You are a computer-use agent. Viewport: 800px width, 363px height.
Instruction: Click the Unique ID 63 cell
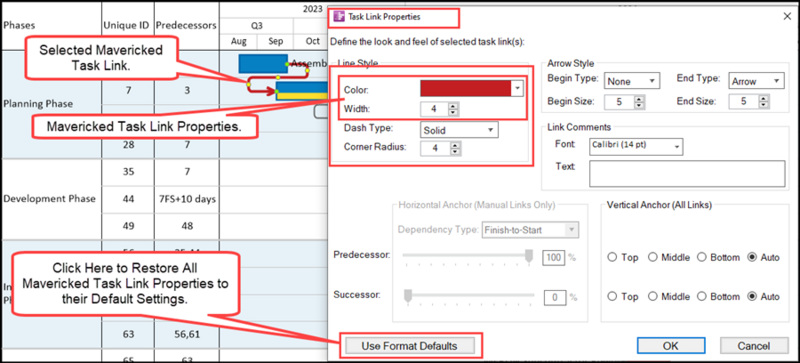(127, 334)
